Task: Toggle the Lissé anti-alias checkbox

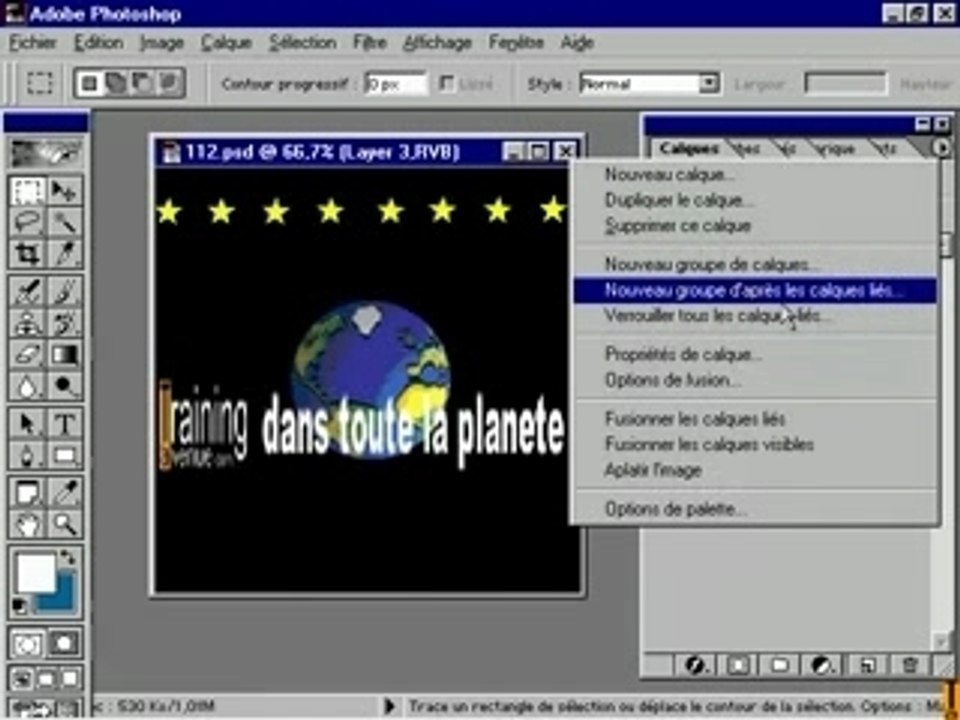Action: click(x=447, y=83)
